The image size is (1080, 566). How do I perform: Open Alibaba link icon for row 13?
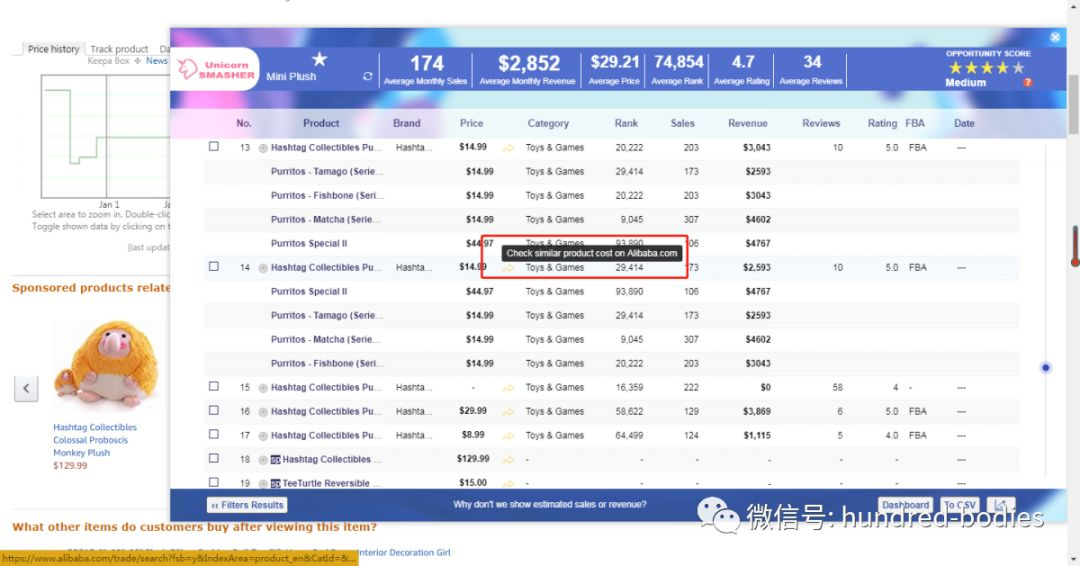(508, 147)
